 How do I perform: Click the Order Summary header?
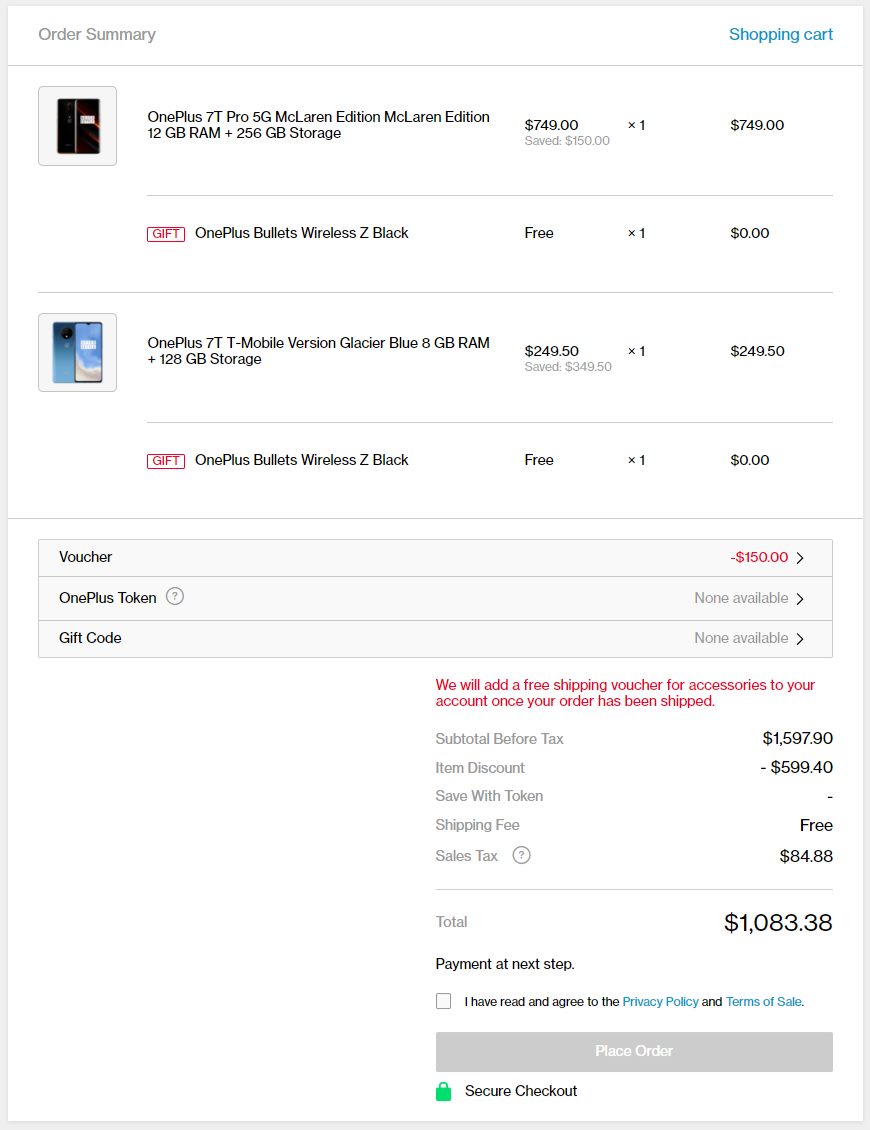(x=97, y=34)
